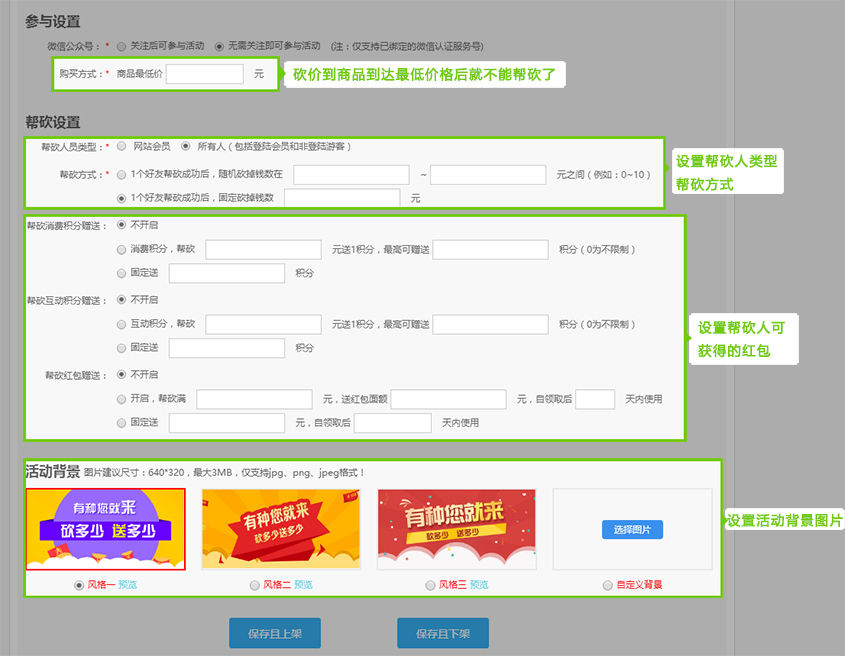Click the 商品最低价 price input field
The image size is (845, 656).
pyautogui.click(x=205, y=74)
